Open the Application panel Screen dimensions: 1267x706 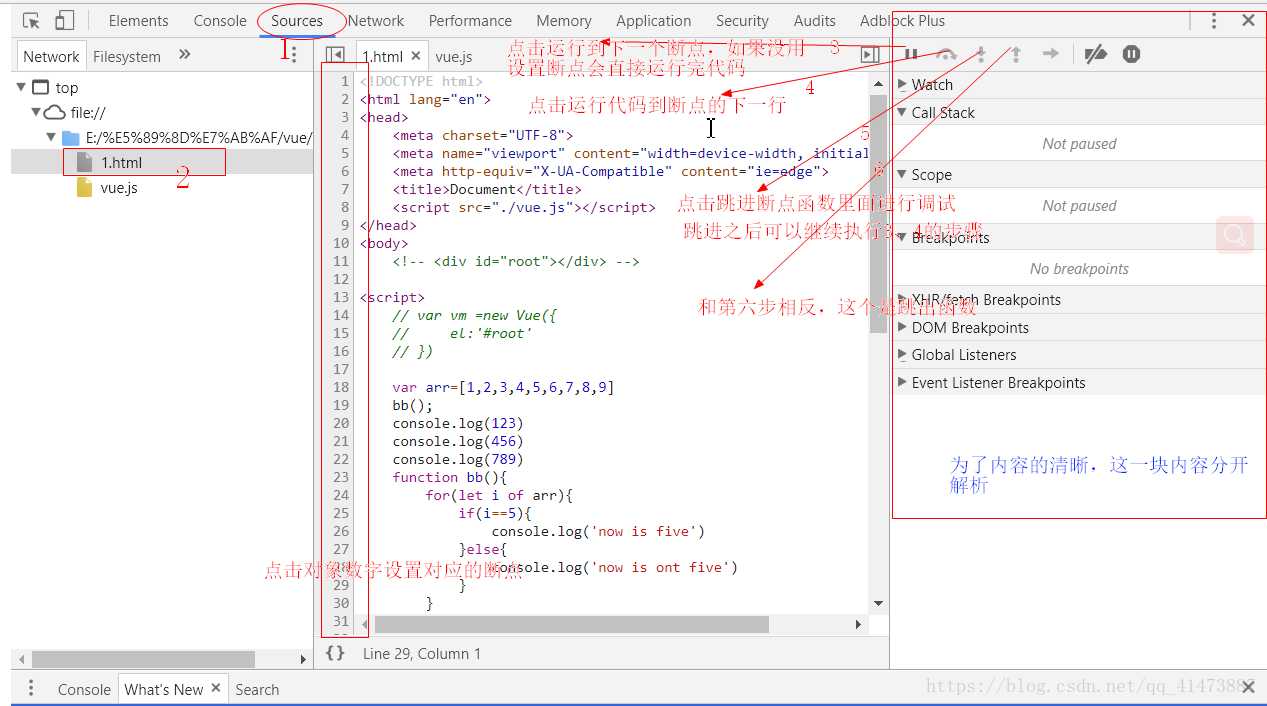tap(653, 20)
